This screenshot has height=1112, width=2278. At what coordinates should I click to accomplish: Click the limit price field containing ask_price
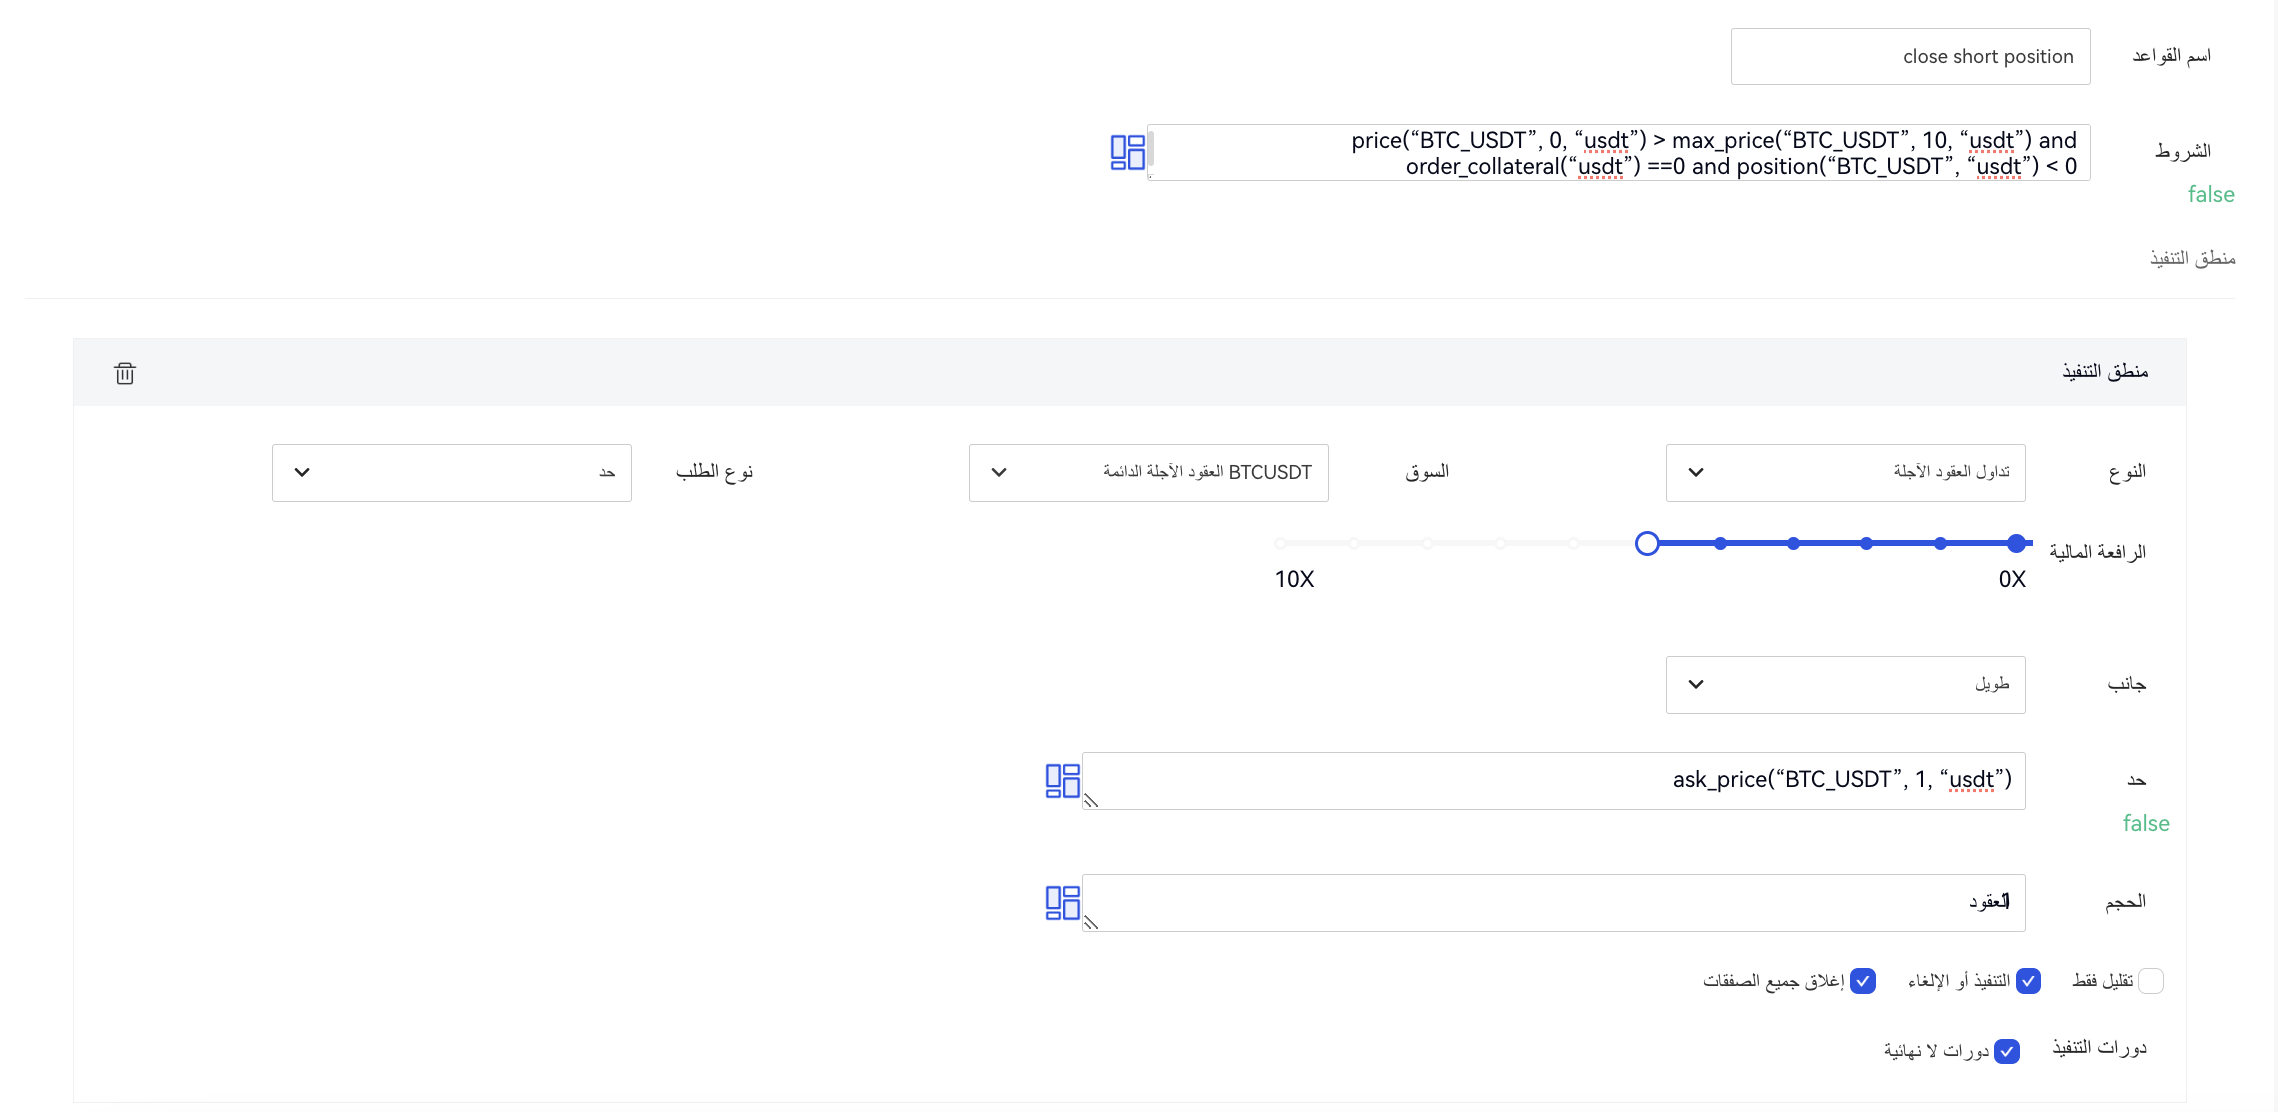point(1553,781)
